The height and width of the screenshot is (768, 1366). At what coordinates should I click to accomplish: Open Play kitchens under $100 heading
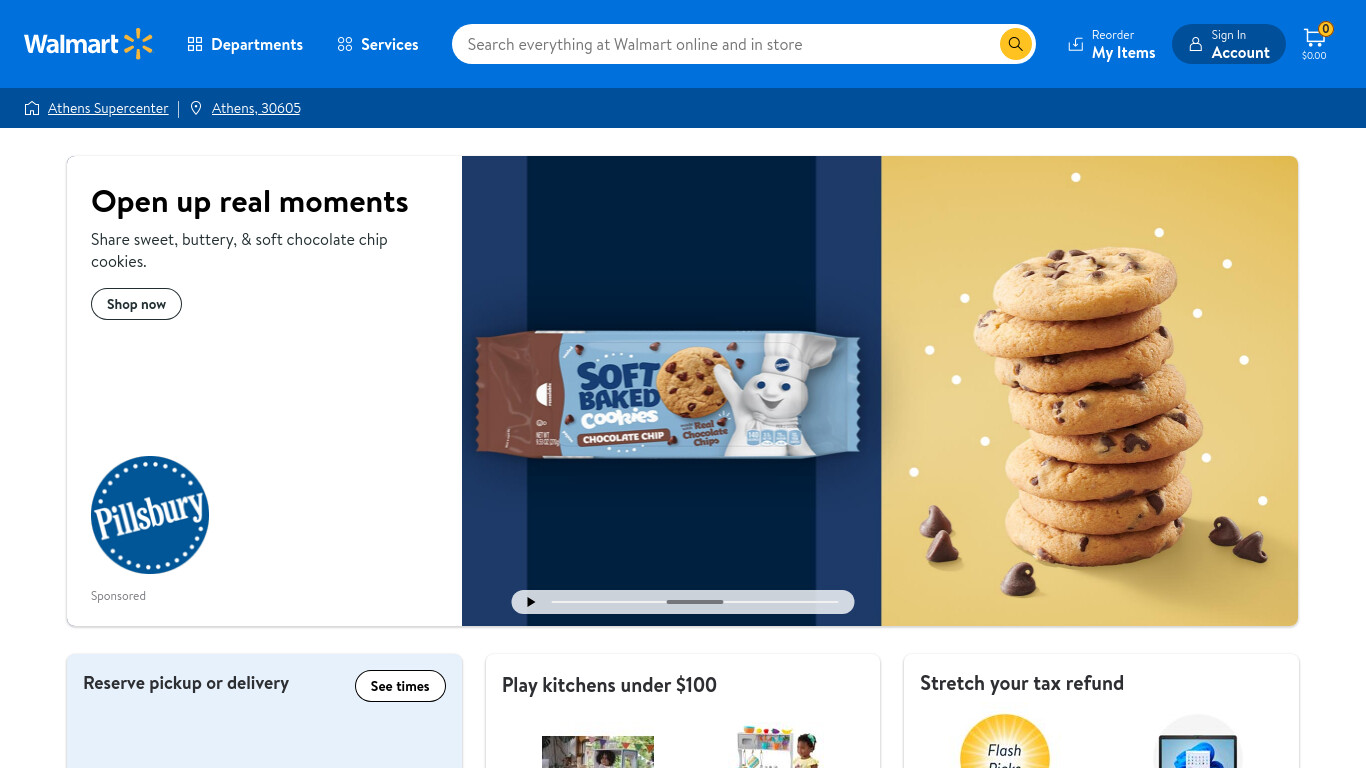coord(609,685)
